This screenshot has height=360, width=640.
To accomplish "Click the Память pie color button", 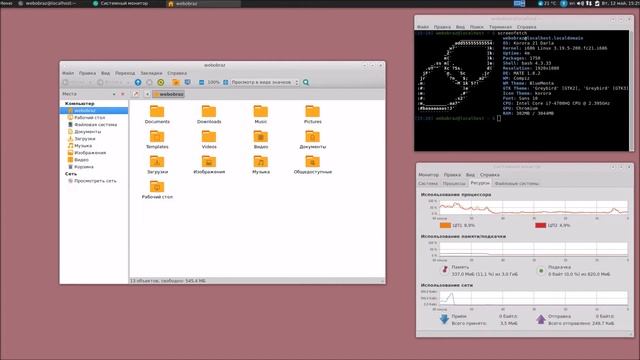I will [445, 270].
